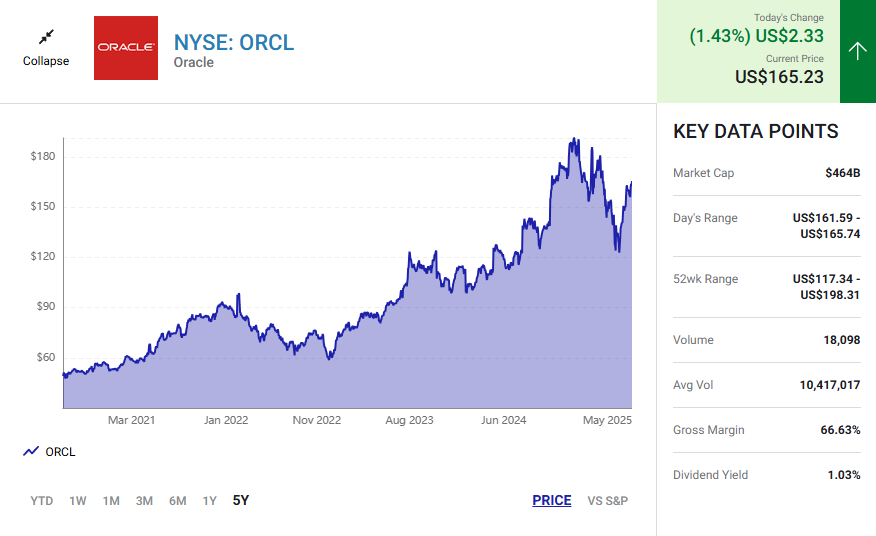Screen dimensions: 876x536
Task: Click the Volume label
Action: (693, 340)
